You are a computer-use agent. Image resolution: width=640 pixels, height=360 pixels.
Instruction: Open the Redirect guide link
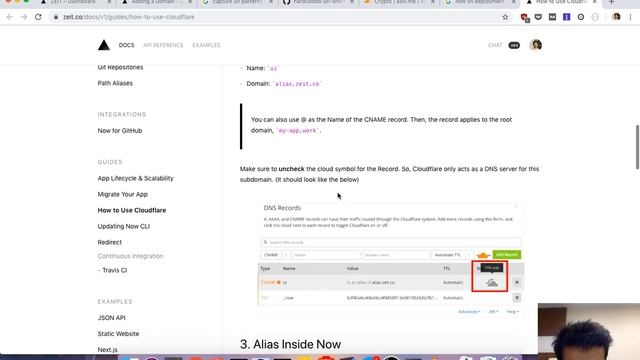109,242
